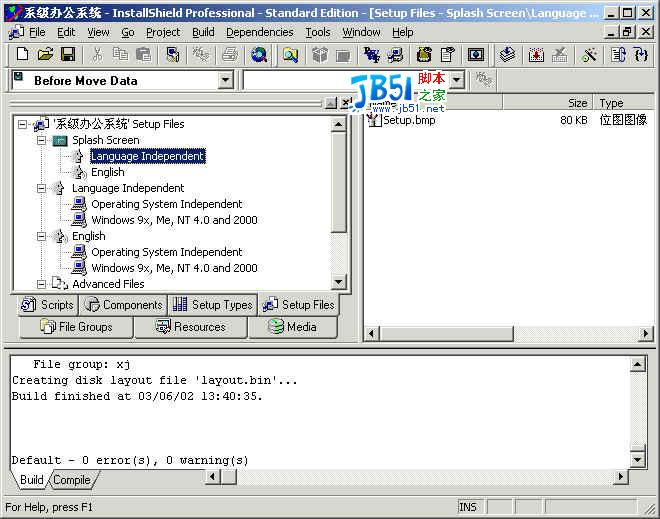This screenshot has height=519, width=660.
Task: Click the toolbar icon left of the braces icon
Action: pos(618,55)
